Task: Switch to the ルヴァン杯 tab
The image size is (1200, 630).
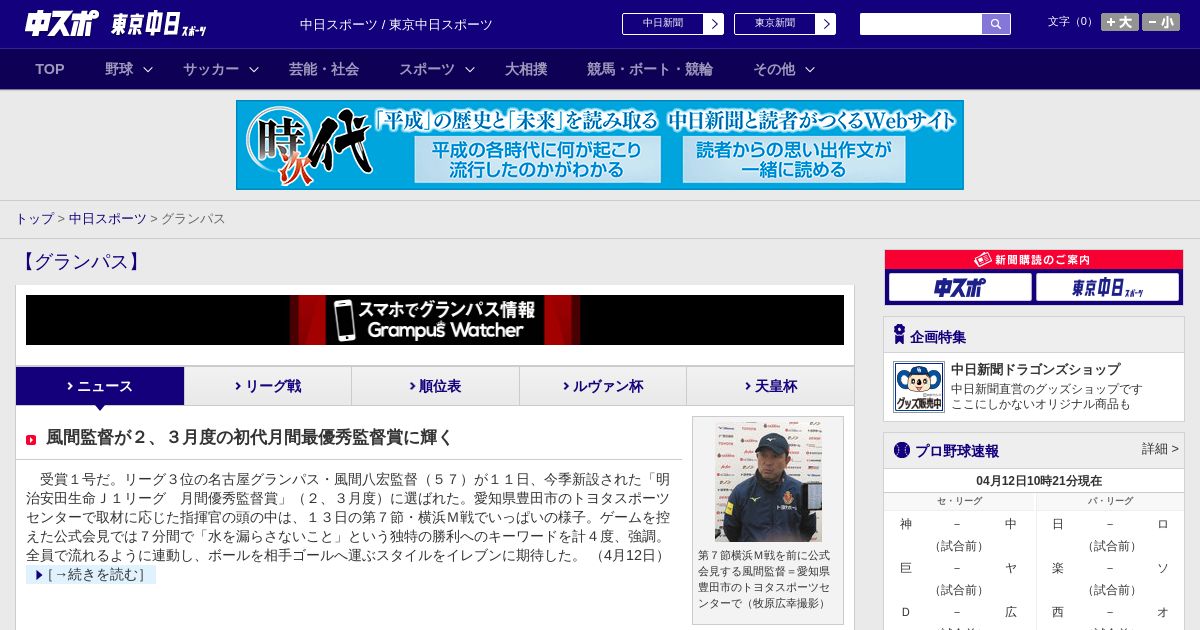Action: (x=603, y=386)
